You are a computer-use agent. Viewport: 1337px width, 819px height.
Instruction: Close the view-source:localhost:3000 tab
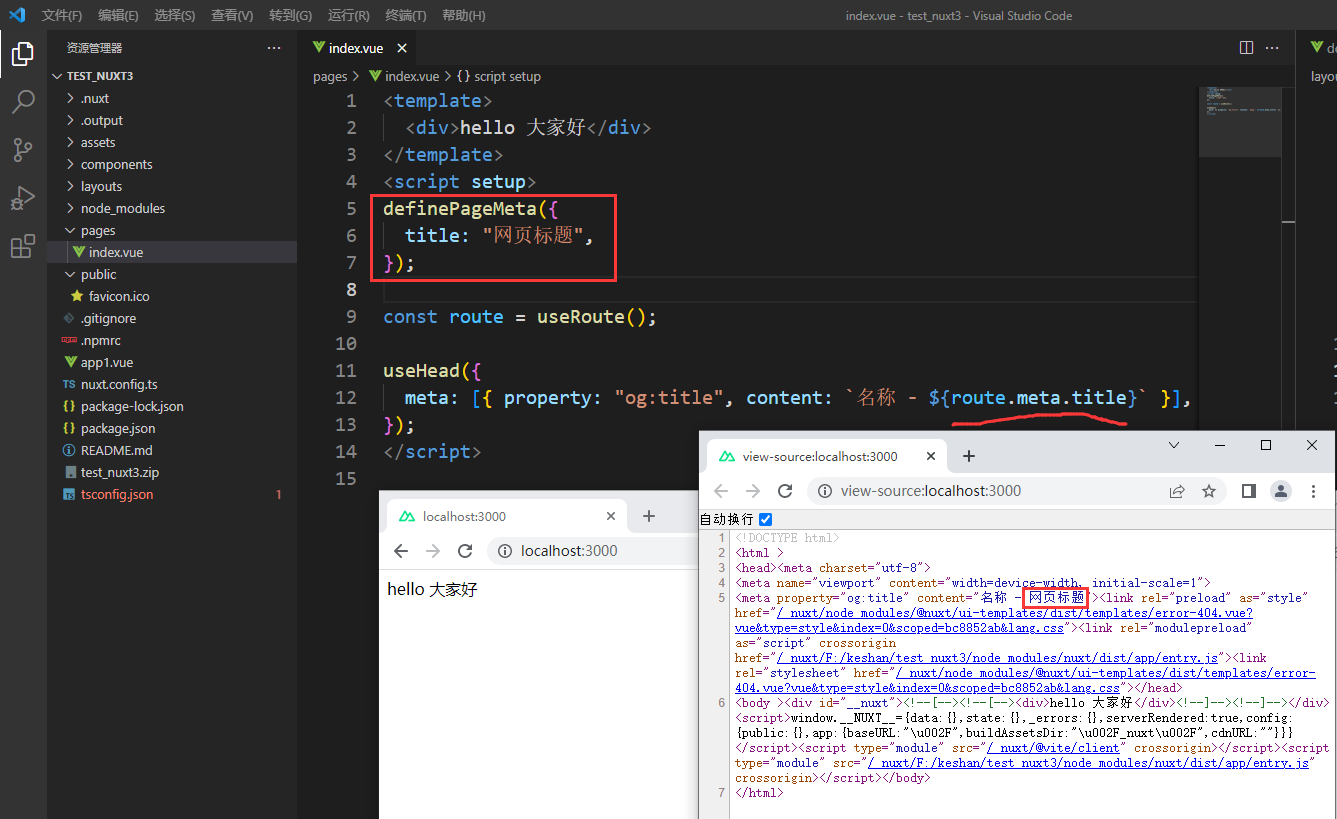932,456
